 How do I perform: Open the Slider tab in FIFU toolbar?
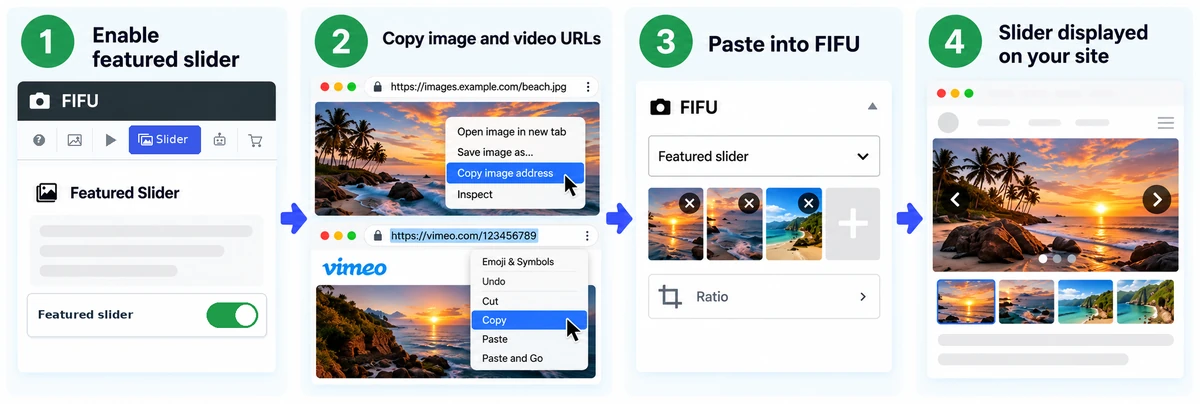pos(164,140)
